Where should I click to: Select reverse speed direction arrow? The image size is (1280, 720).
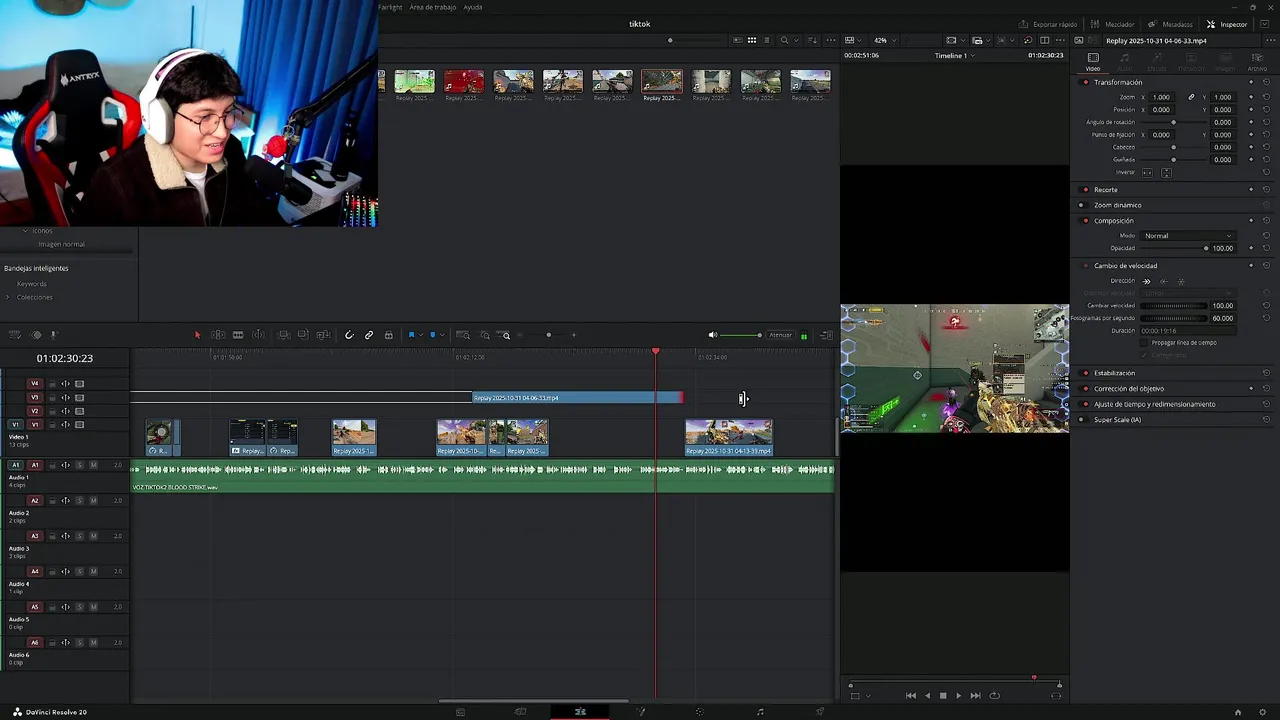pos(1164,281)
